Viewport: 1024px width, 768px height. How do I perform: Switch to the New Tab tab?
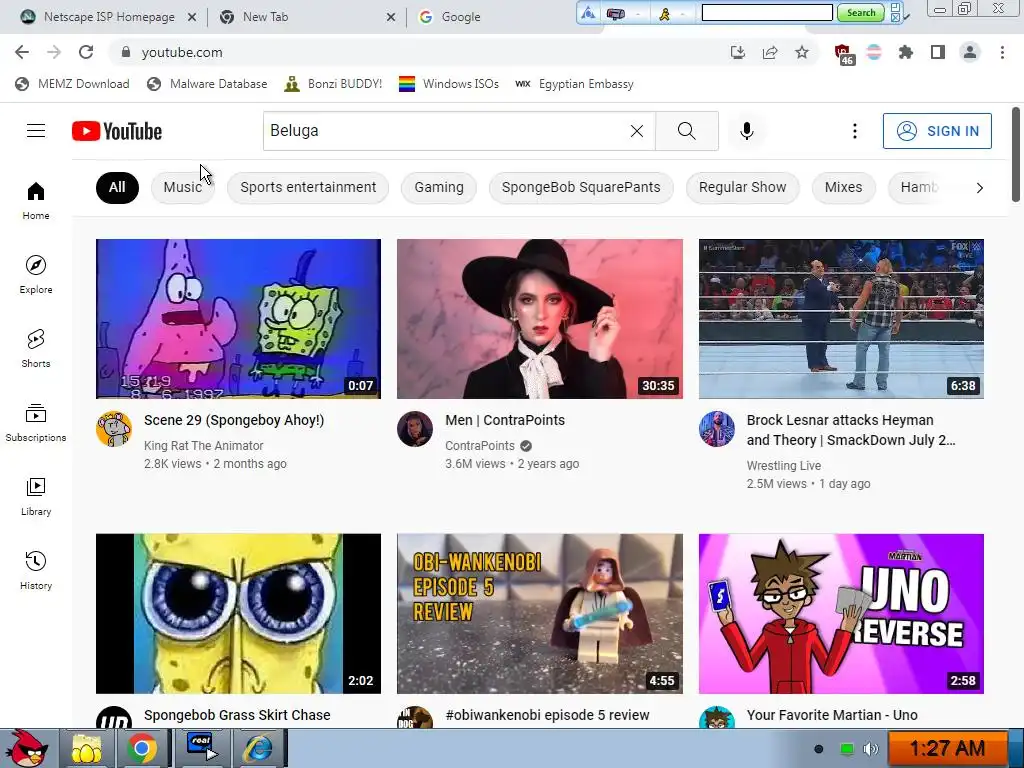click(264, 17)
